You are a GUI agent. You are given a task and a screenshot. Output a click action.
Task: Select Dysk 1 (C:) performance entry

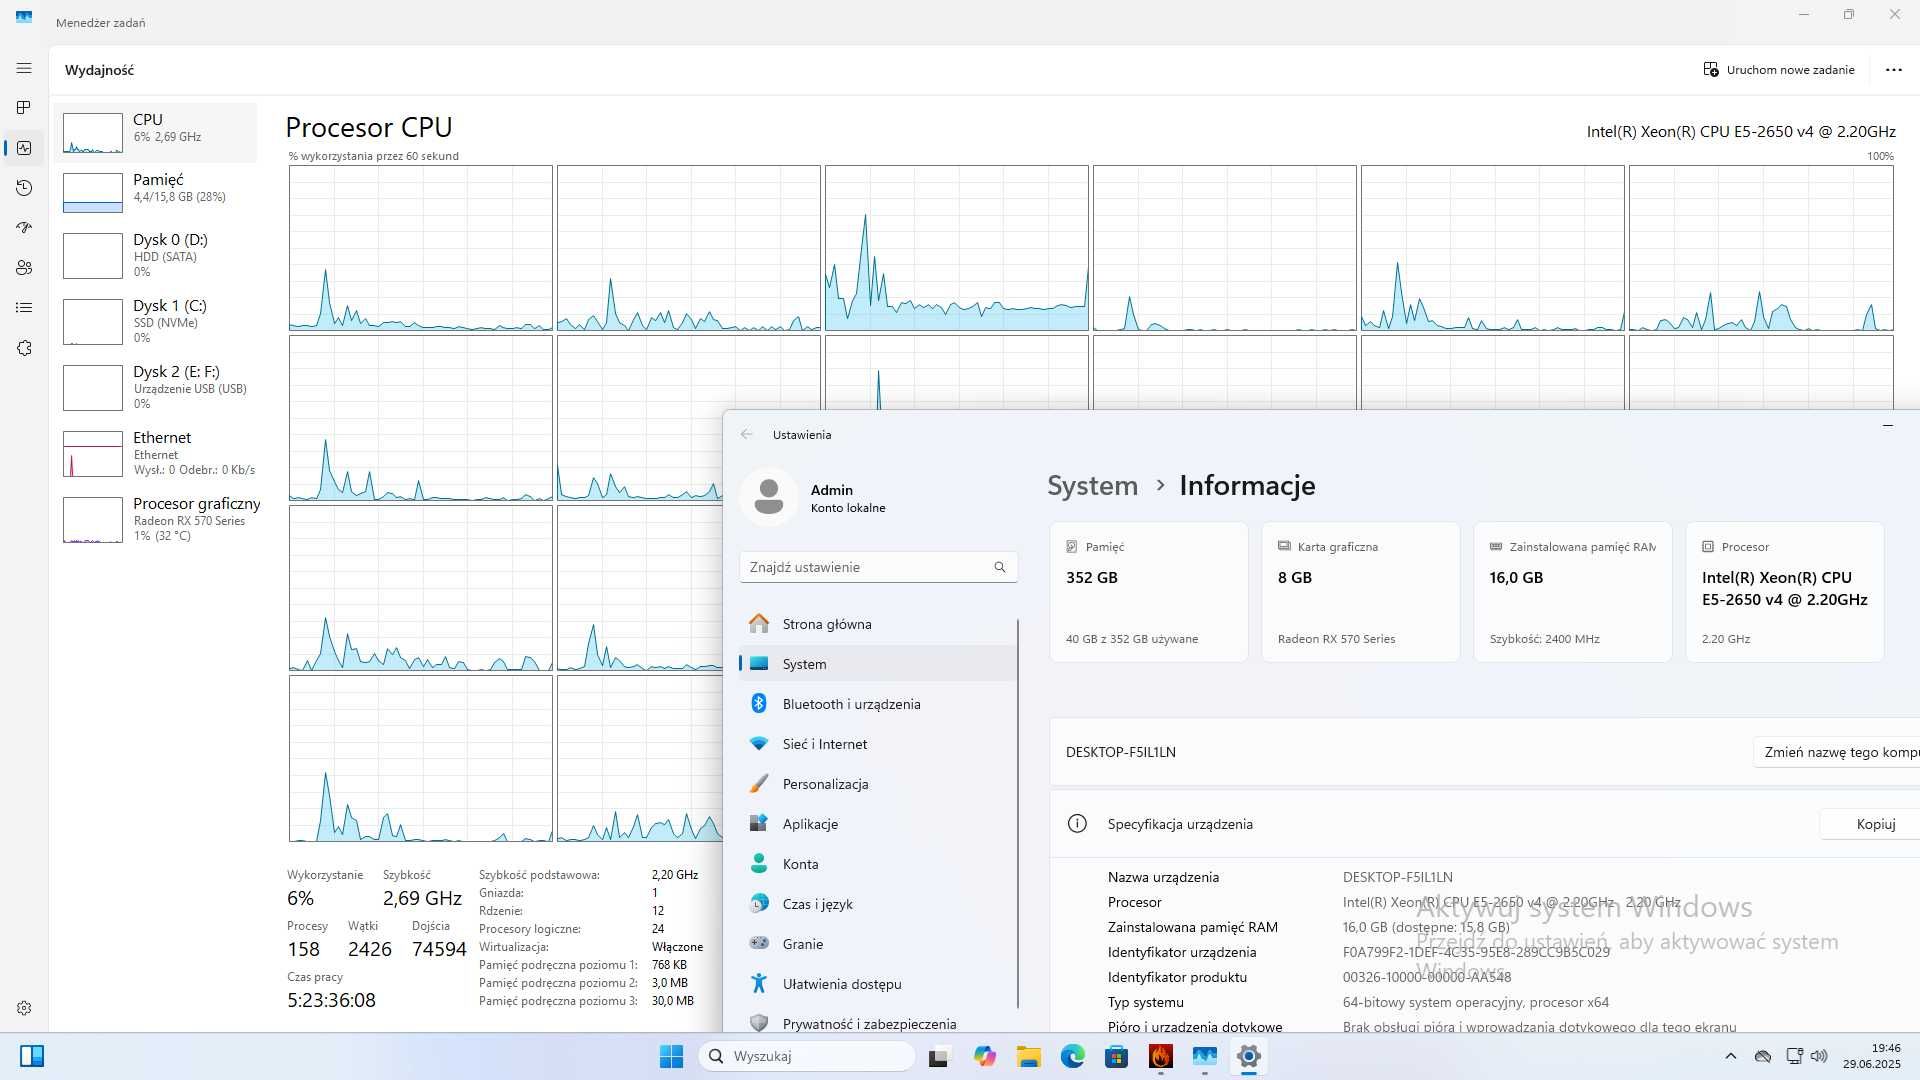156,321
